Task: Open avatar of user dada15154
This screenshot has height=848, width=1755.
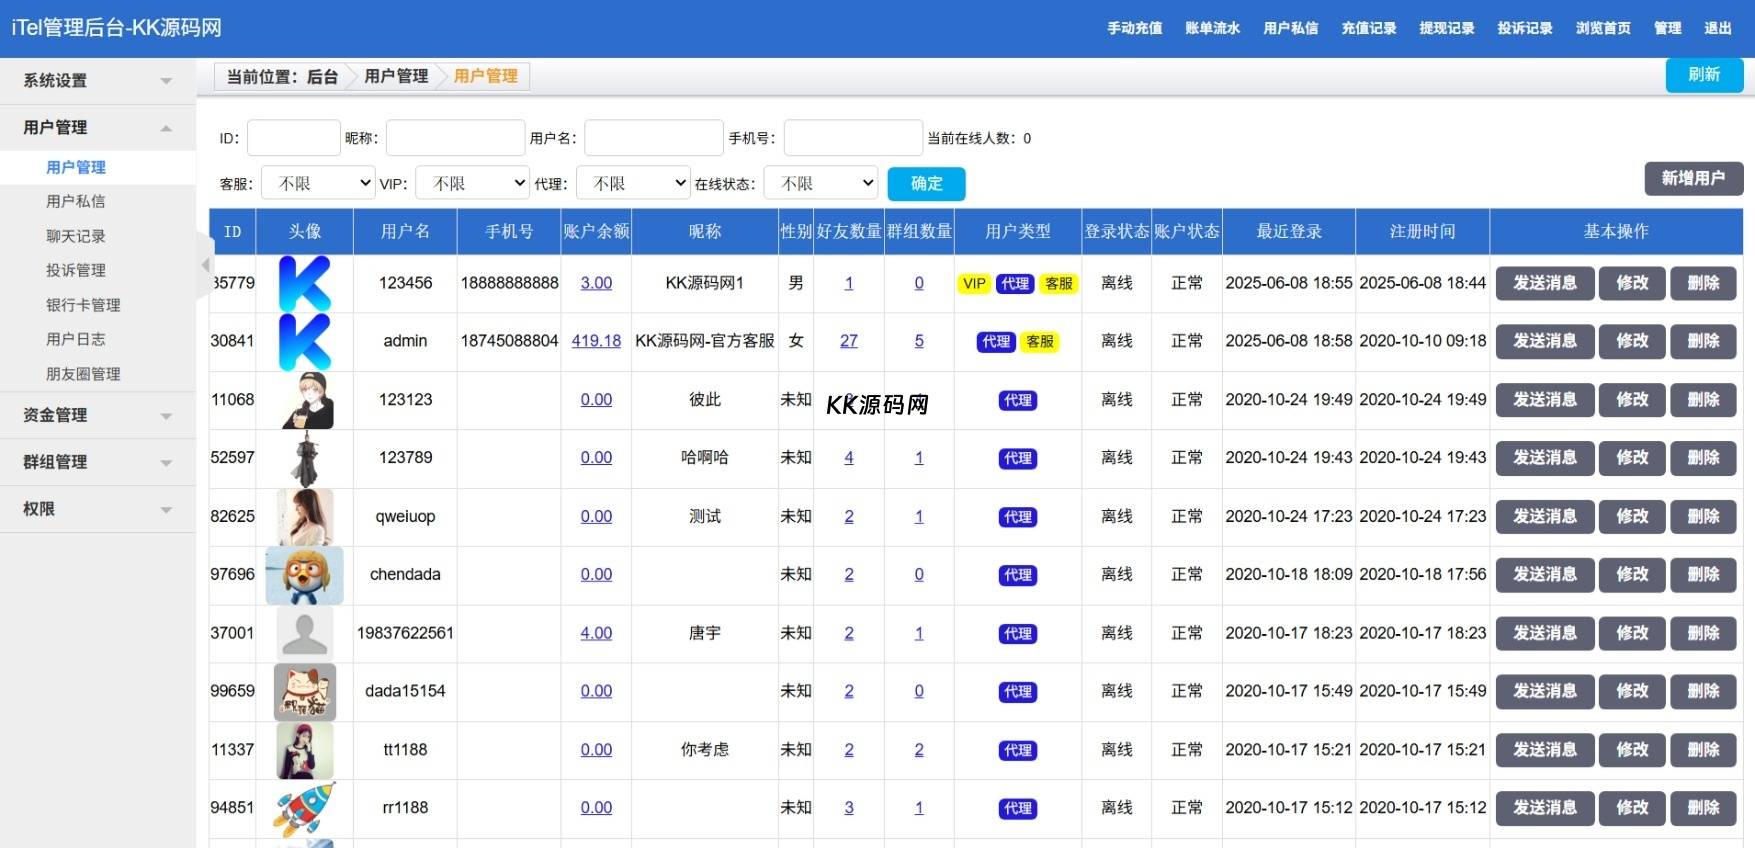Action: 305,692
